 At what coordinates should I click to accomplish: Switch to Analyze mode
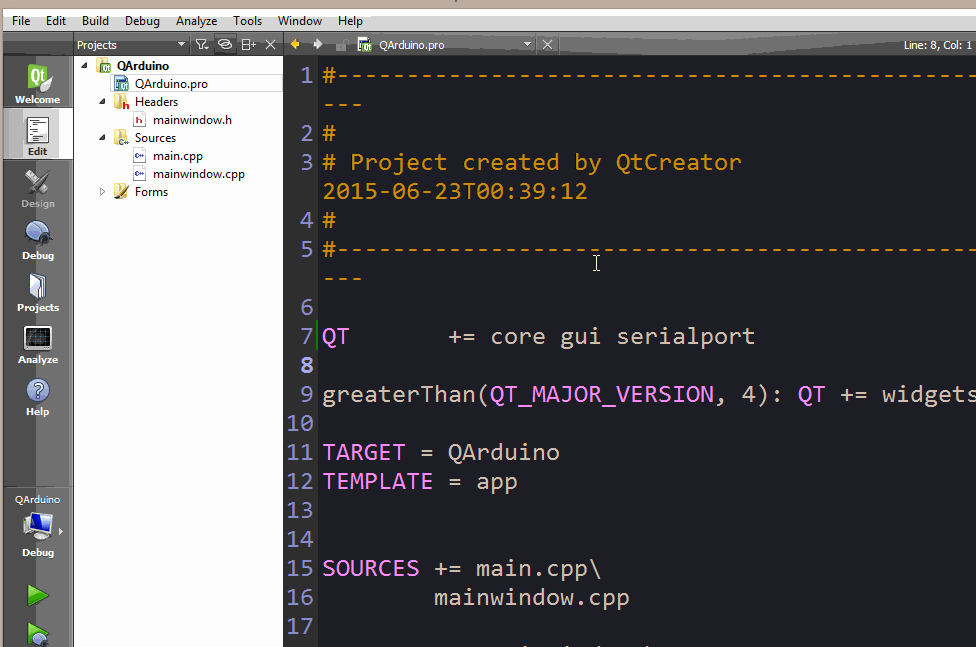click(x=37, y=343)
